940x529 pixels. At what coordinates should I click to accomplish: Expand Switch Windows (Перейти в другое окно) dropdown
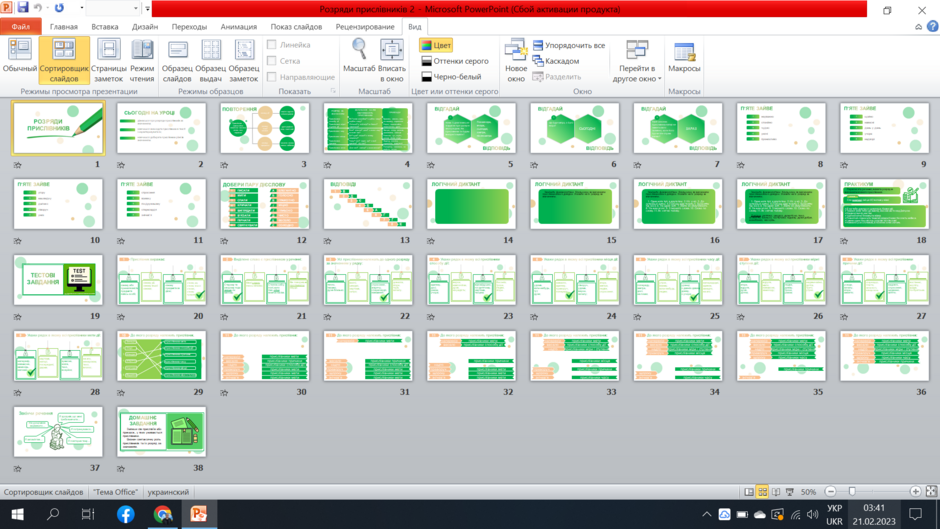[x=637, y=59]
